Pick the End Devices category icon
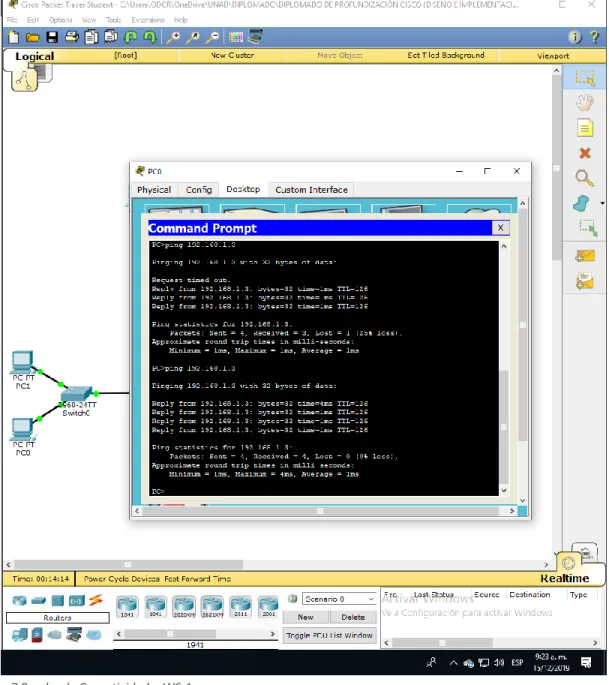The height and width of the screenshot is (685, 609). pos(20,634)
